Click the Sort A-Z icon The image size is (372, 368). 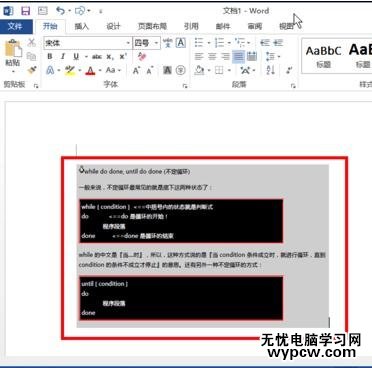coord(270,70)
